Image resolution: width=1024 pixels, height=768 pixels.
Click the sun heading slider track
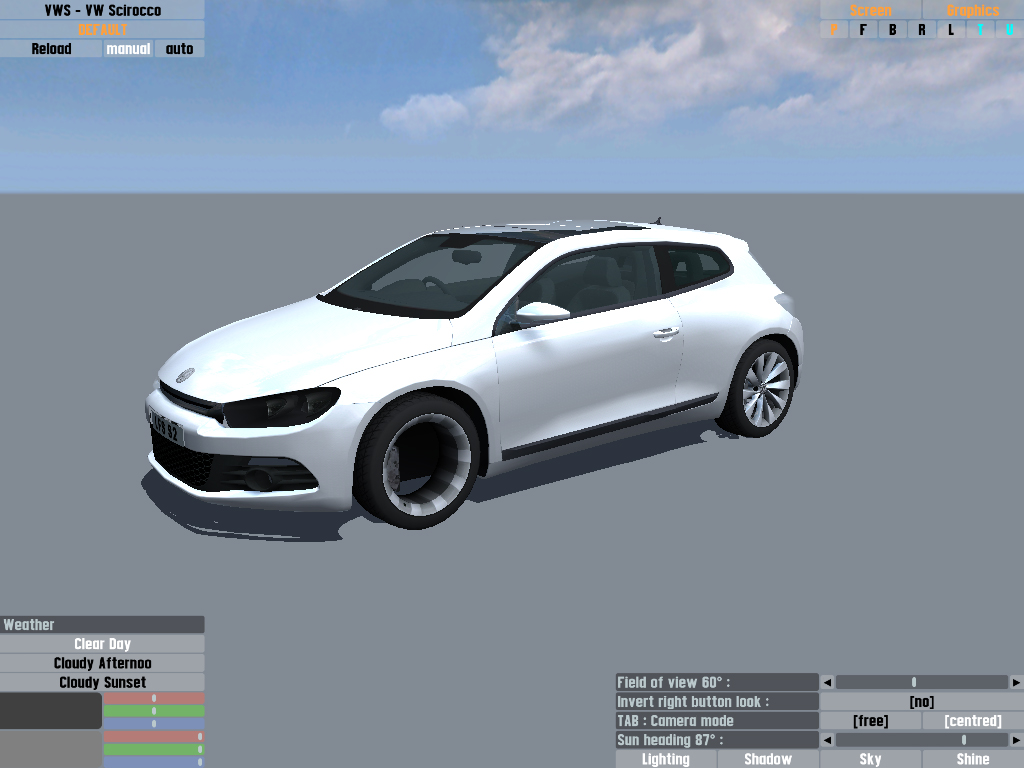click(921, 740)
